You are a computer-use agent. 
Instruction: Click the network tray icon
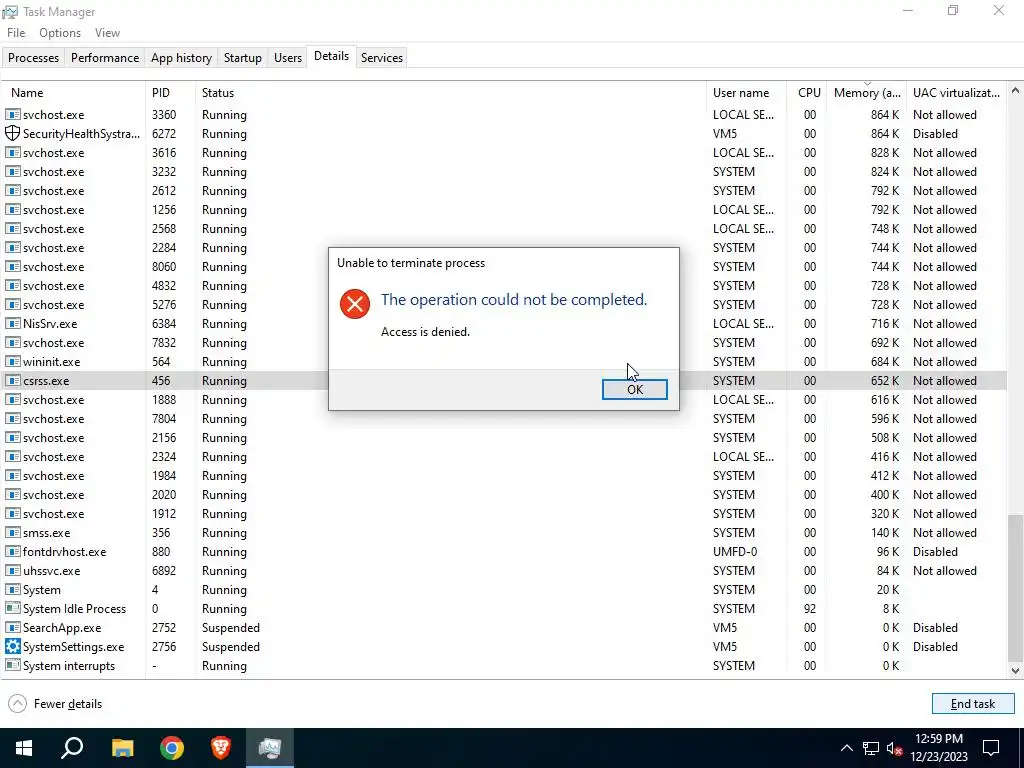point(871,748)
